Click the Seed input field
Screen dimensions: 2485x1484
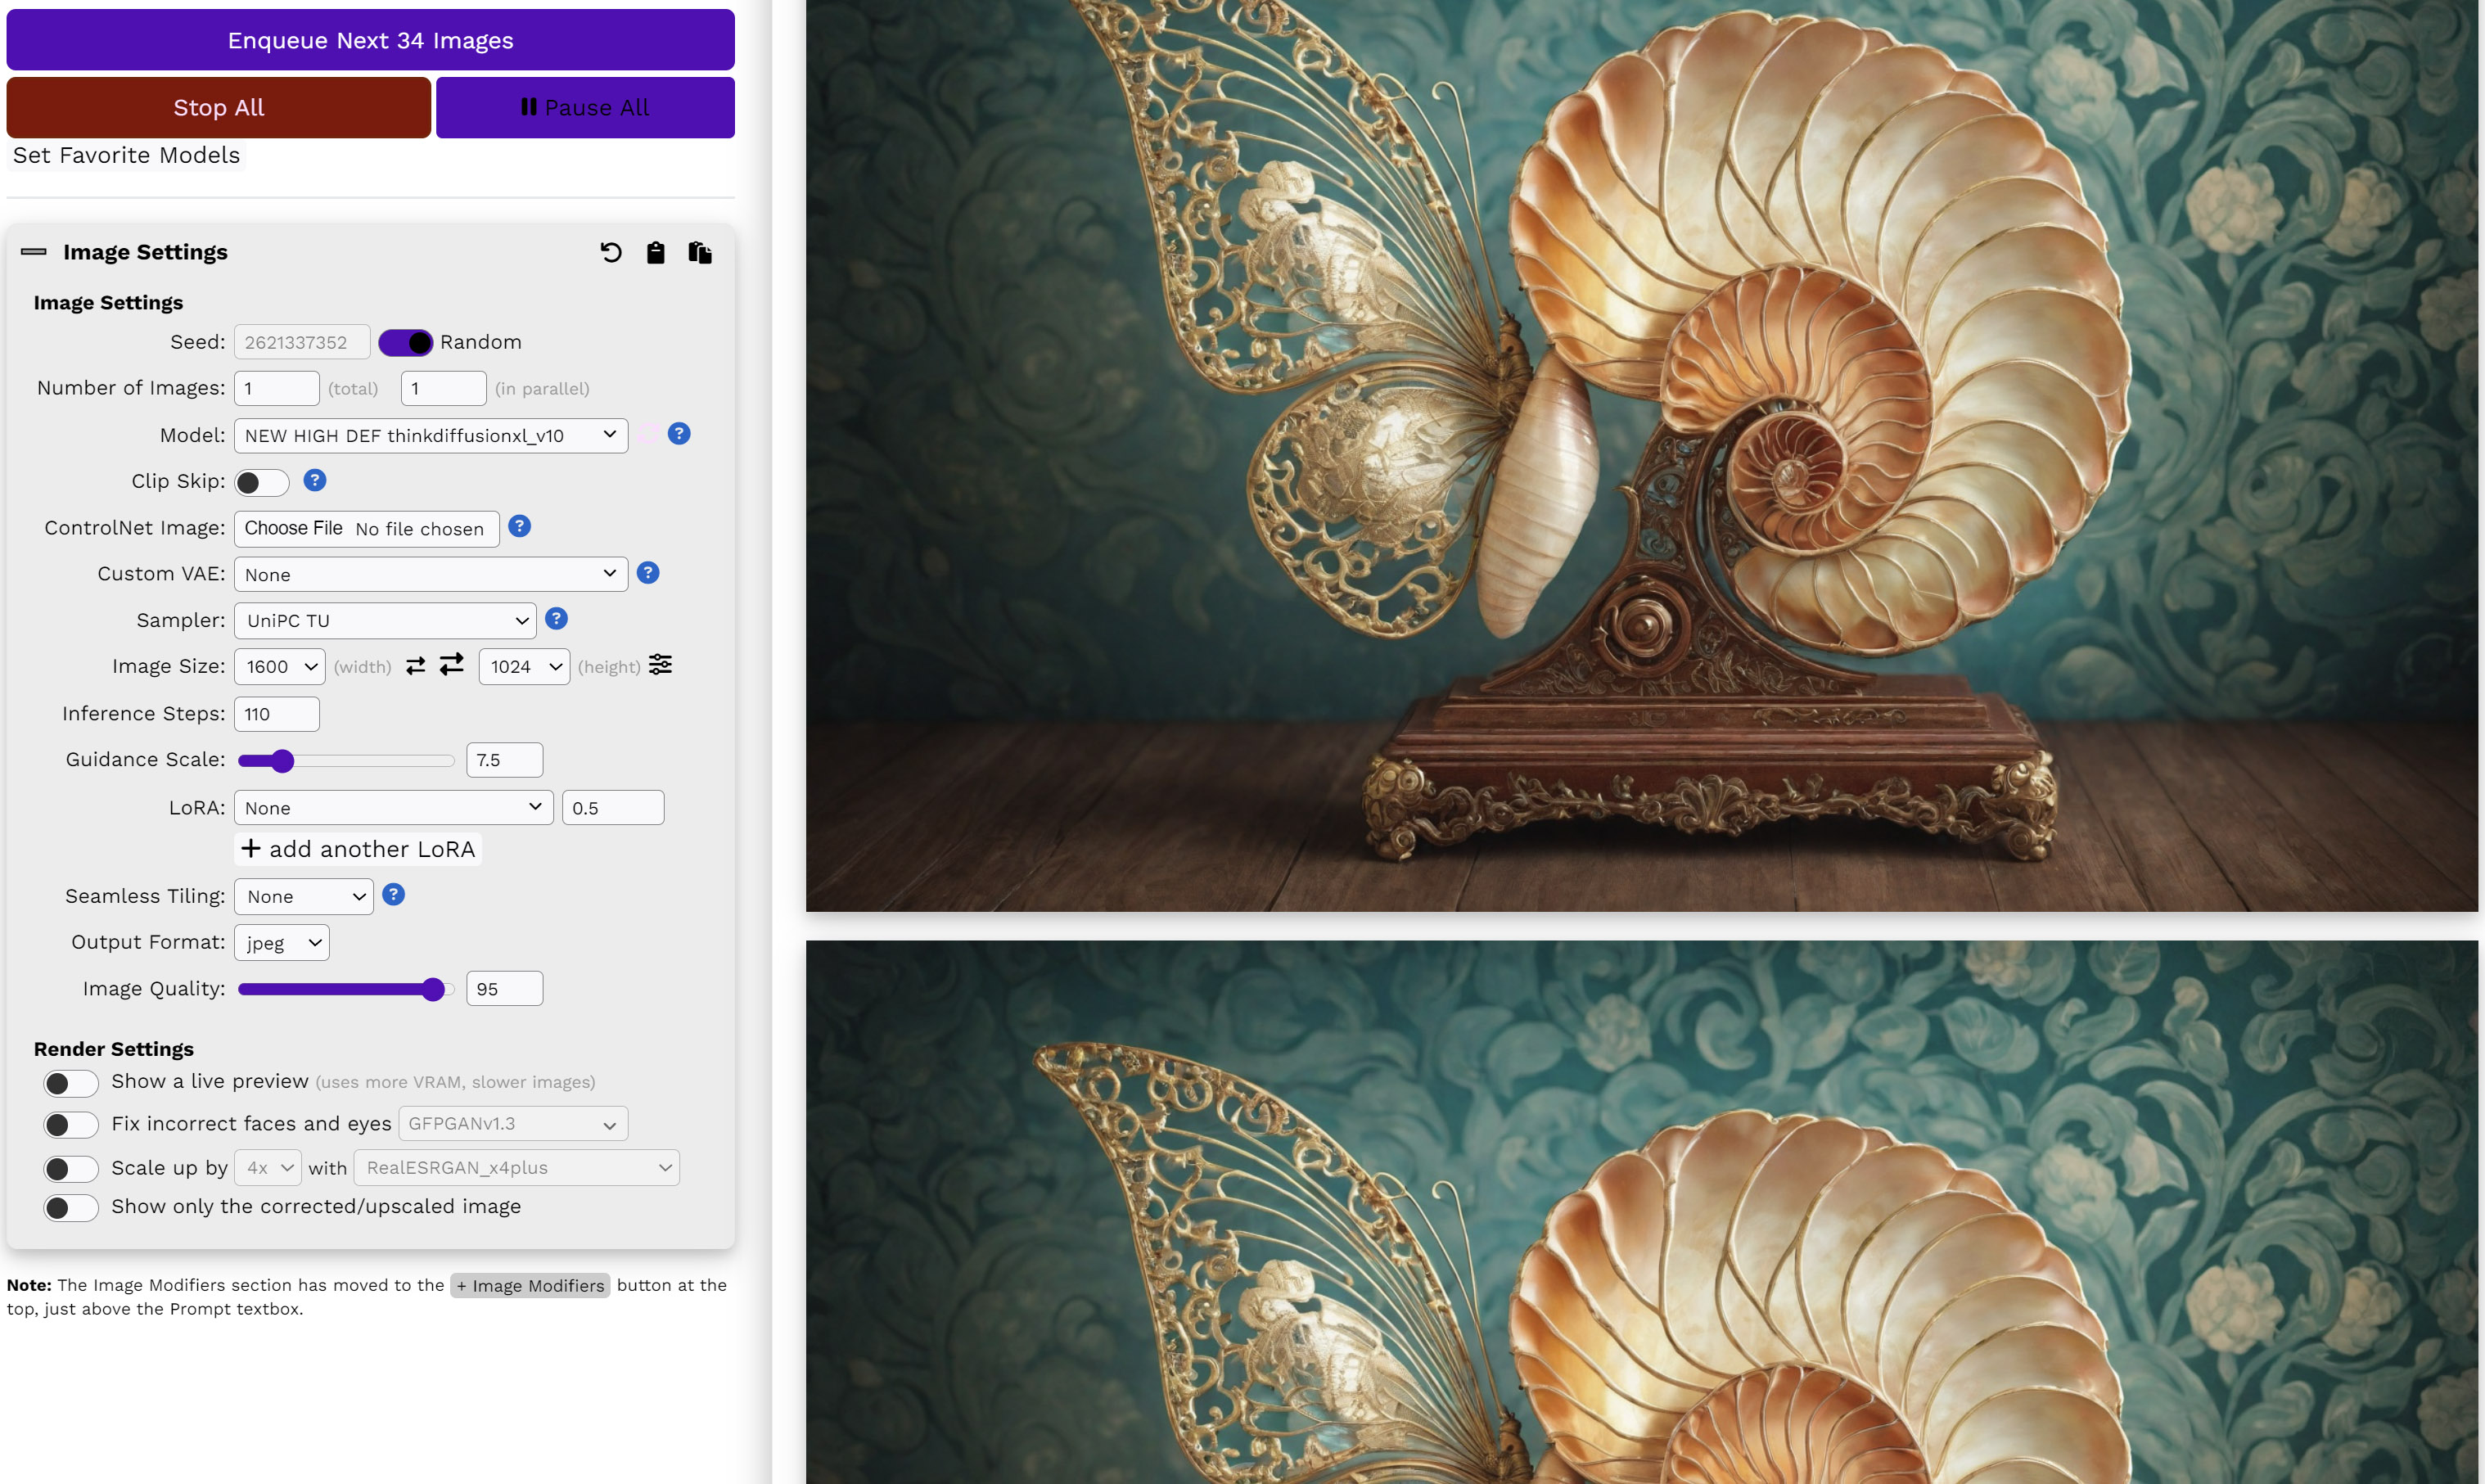point(302,342)
